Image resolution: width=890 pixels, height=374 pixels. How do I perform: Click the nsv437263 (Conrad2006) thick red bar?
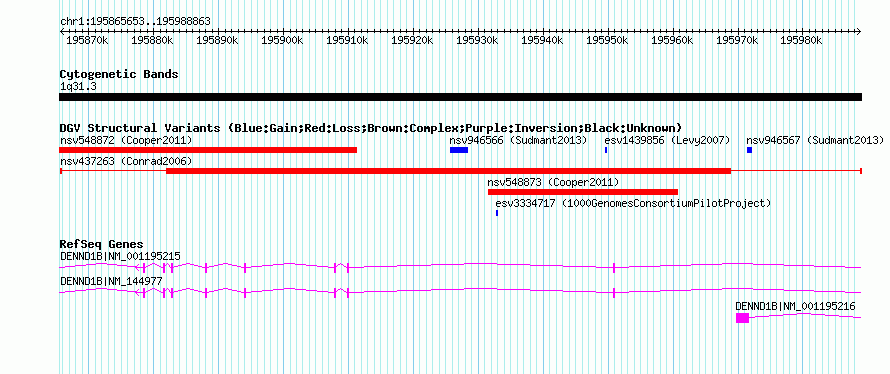(x=448, y=171)
